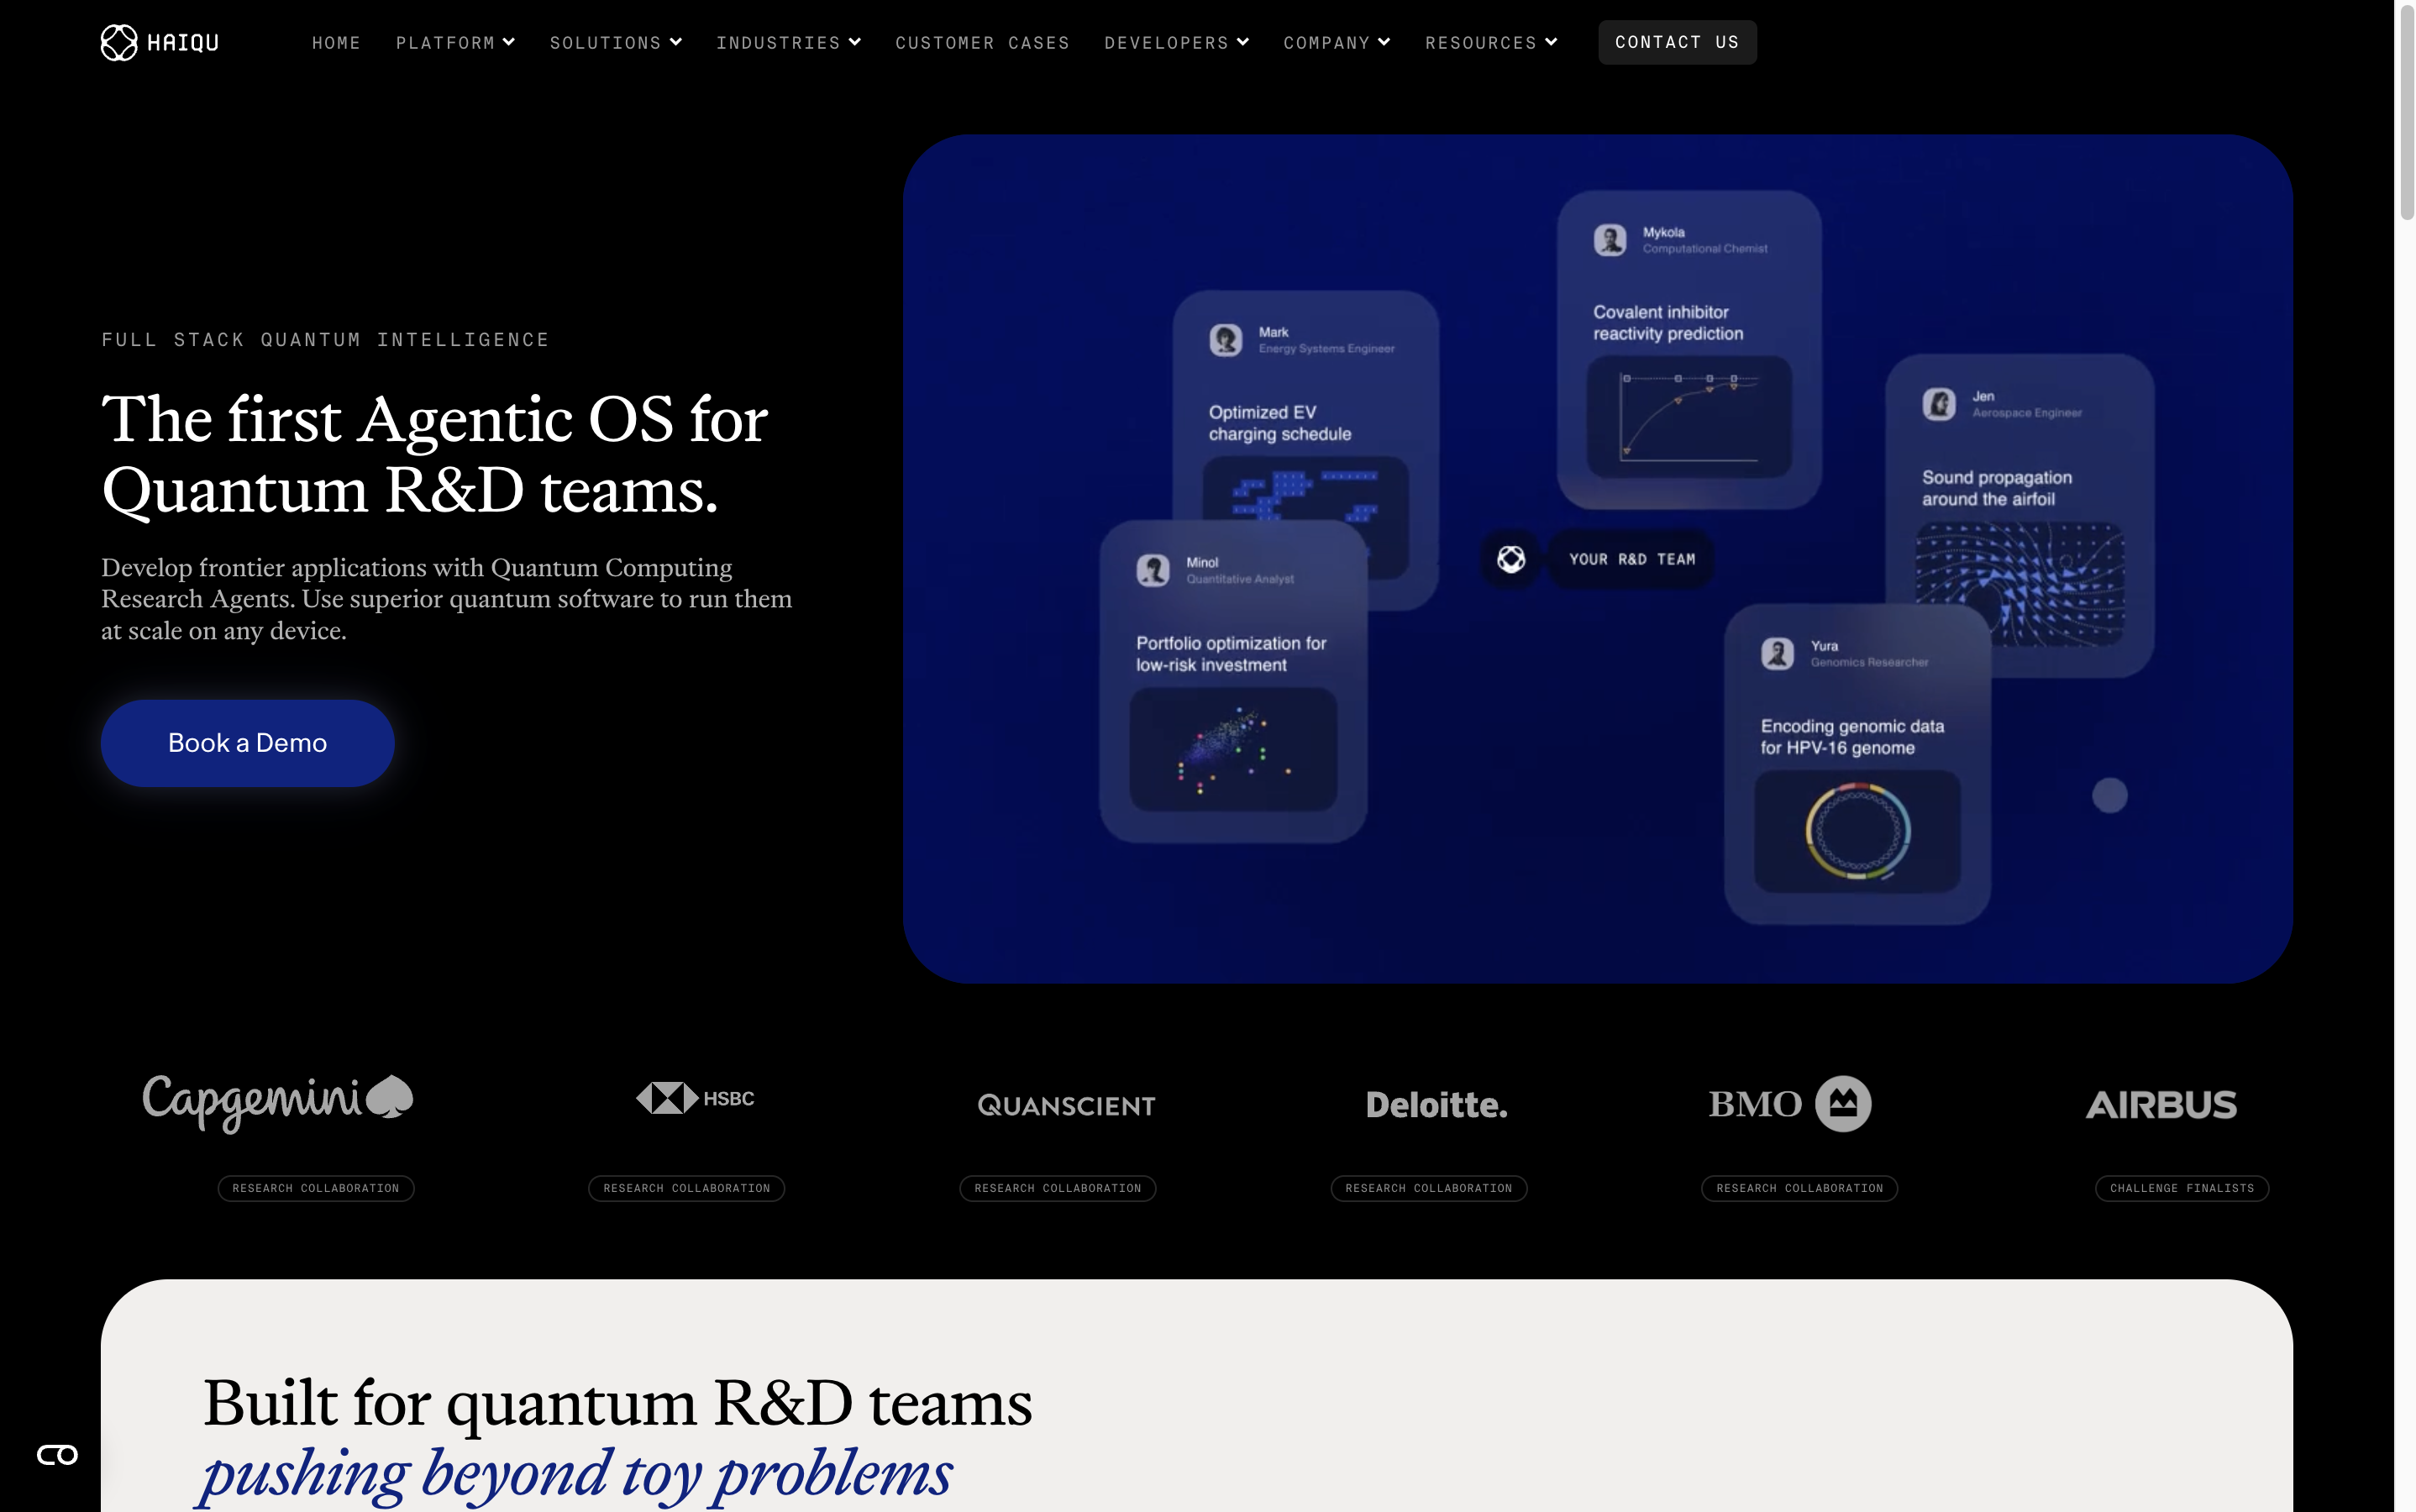Open the cookie preferences icon at the bottom left
2416x1512 pixels.
(x=58, y=1454)
